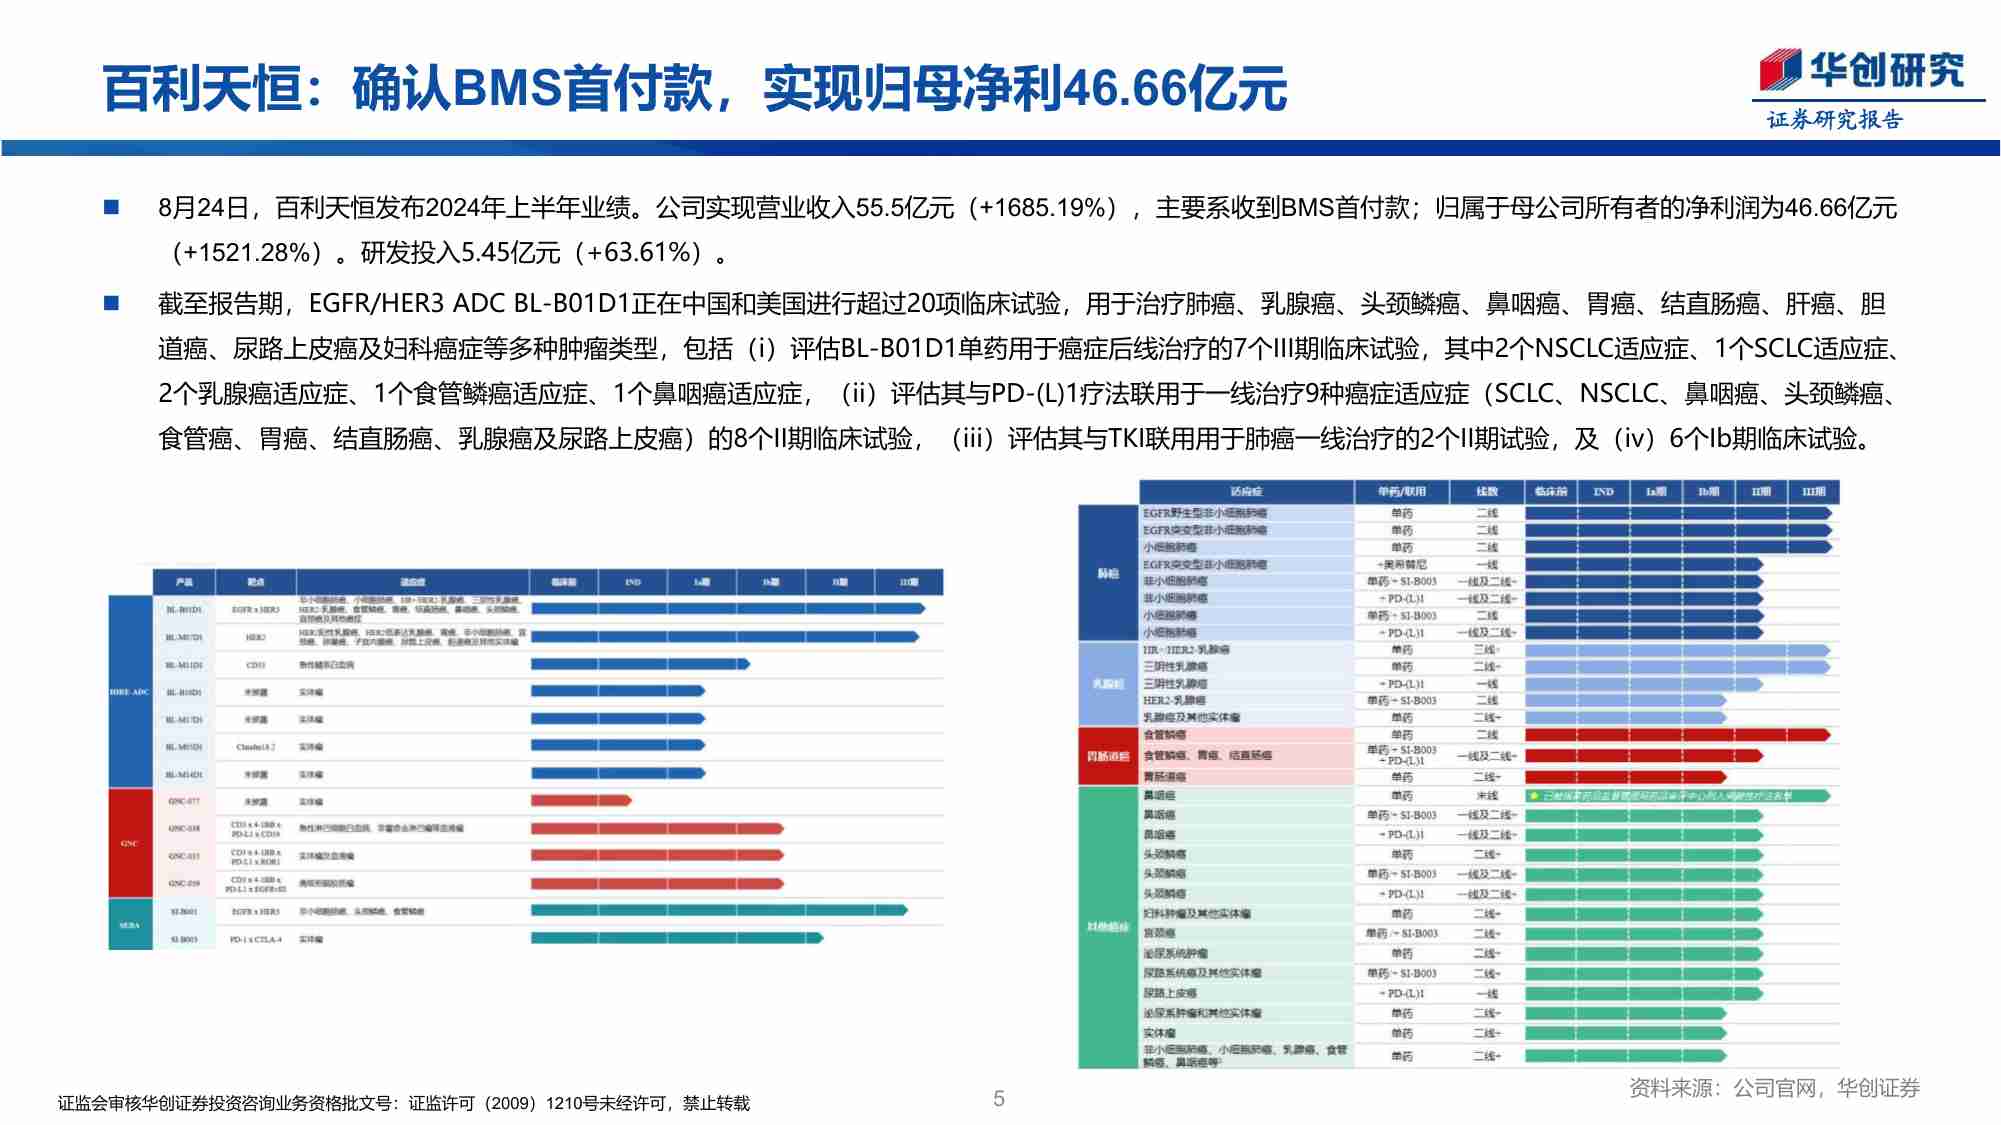
Task: Click the +奥希替尼 combination cell
Action: (1402, 565)
